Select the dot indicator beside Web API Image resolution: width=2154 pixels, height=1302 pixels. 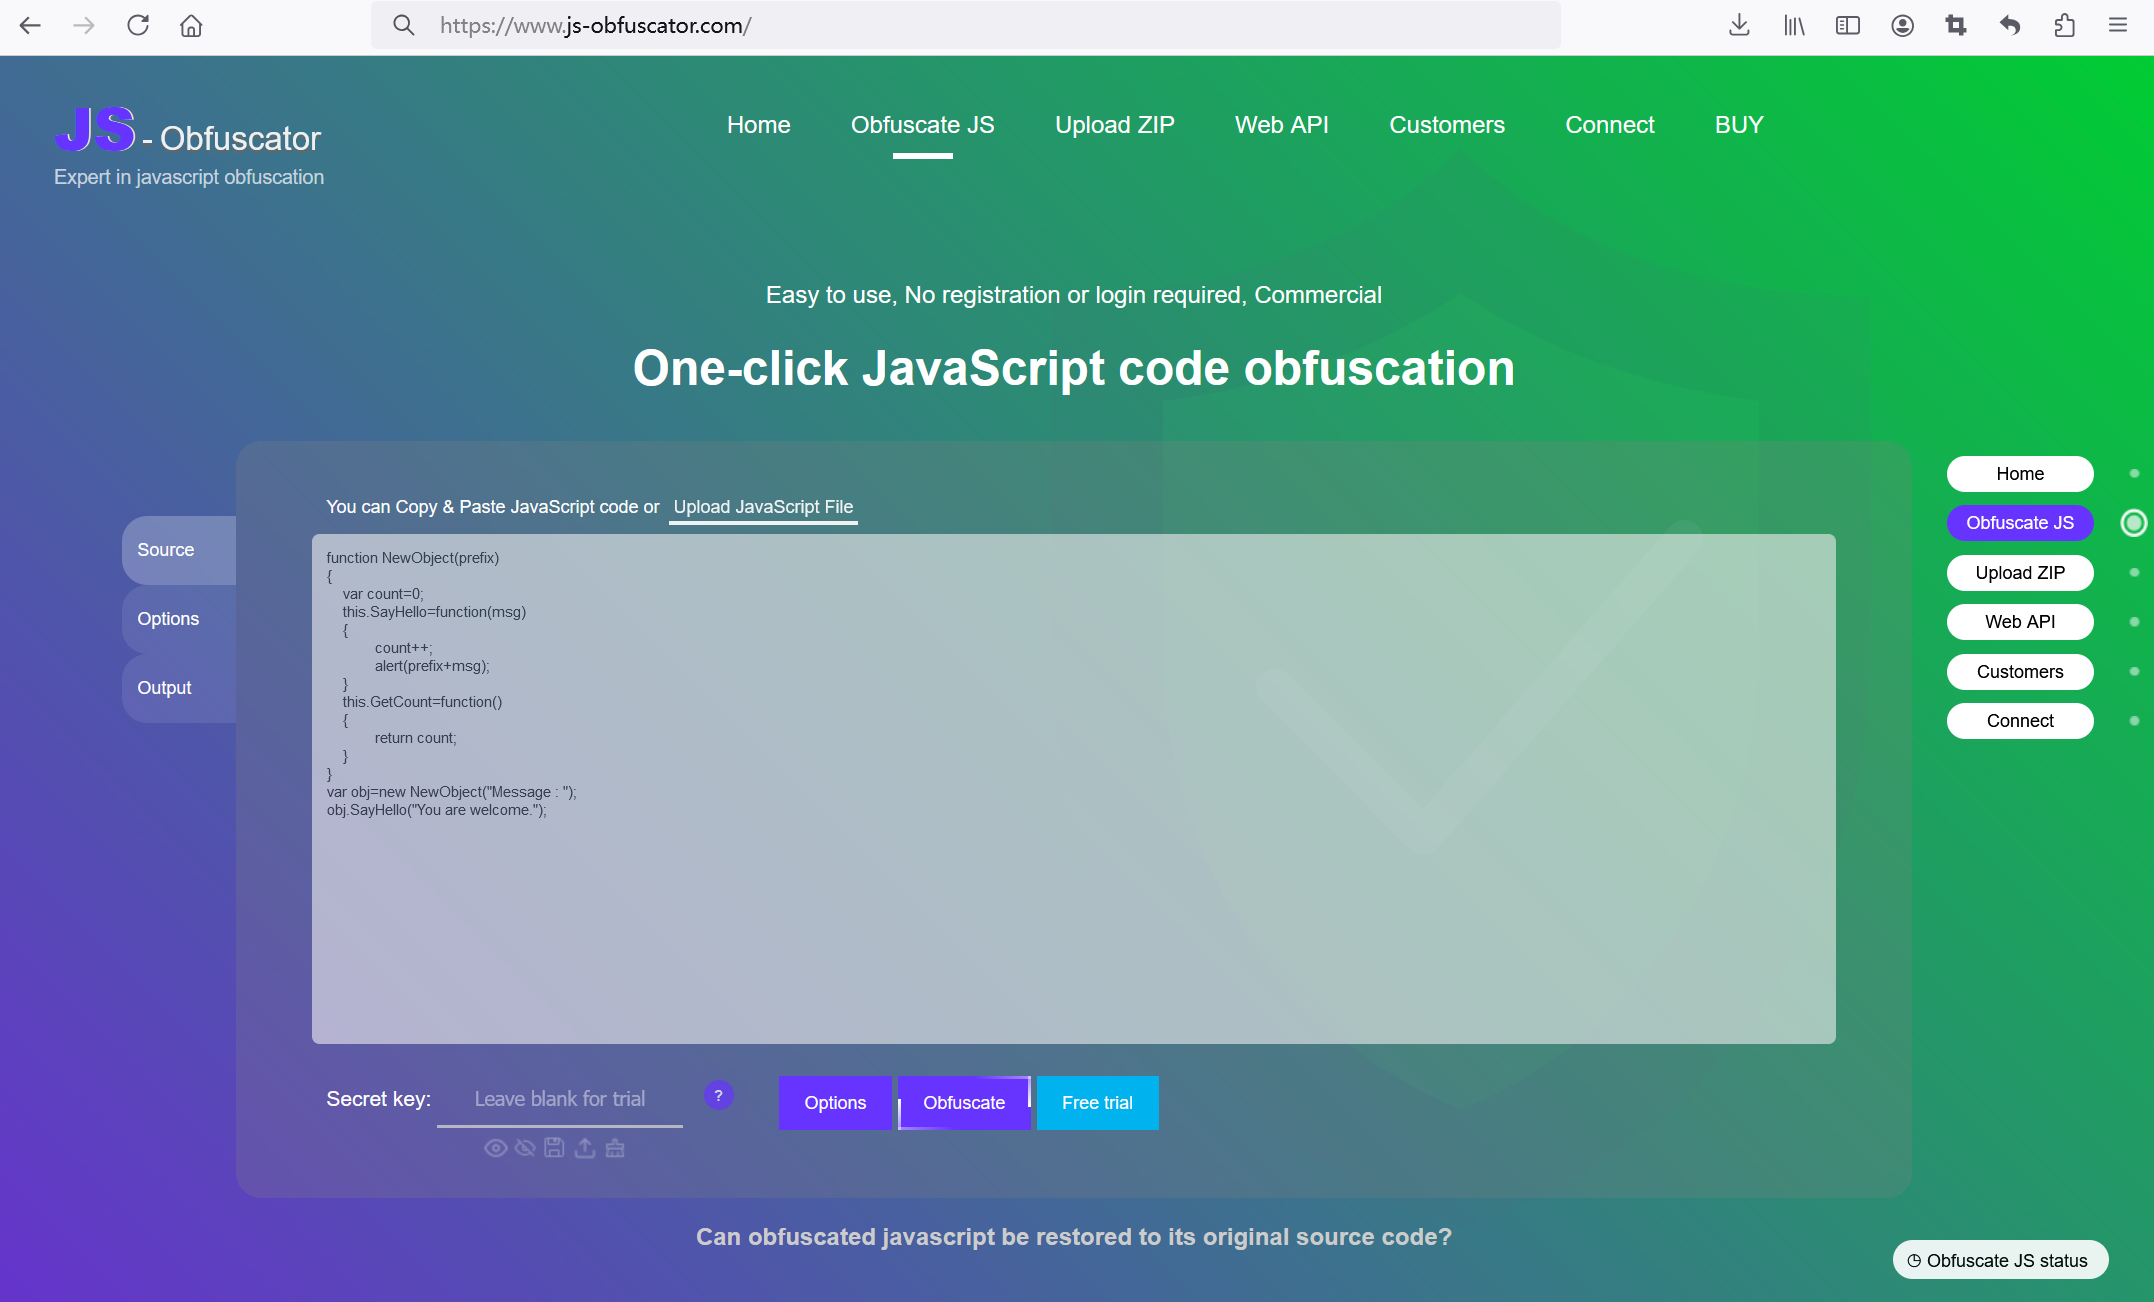tap(2134, 622)
